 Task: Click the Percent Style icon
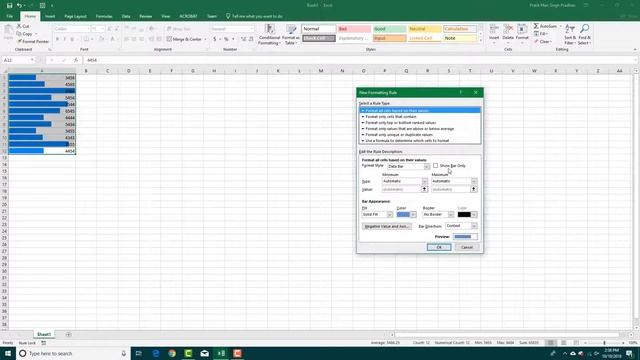point(226,39)
